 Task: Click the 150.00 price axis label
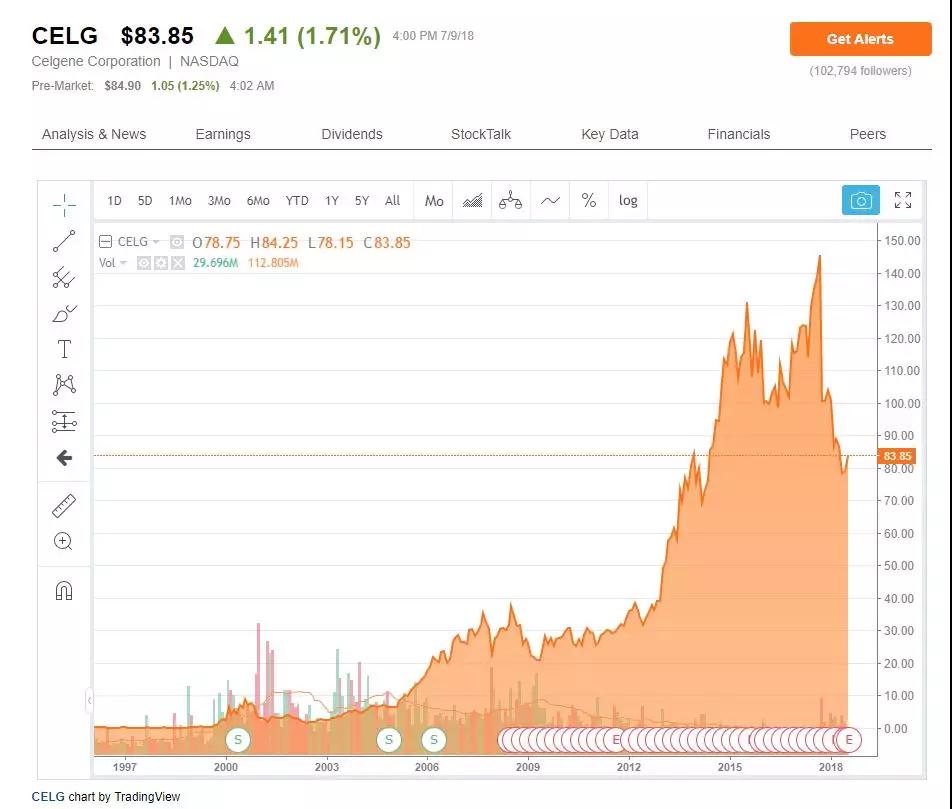point(902,241)
